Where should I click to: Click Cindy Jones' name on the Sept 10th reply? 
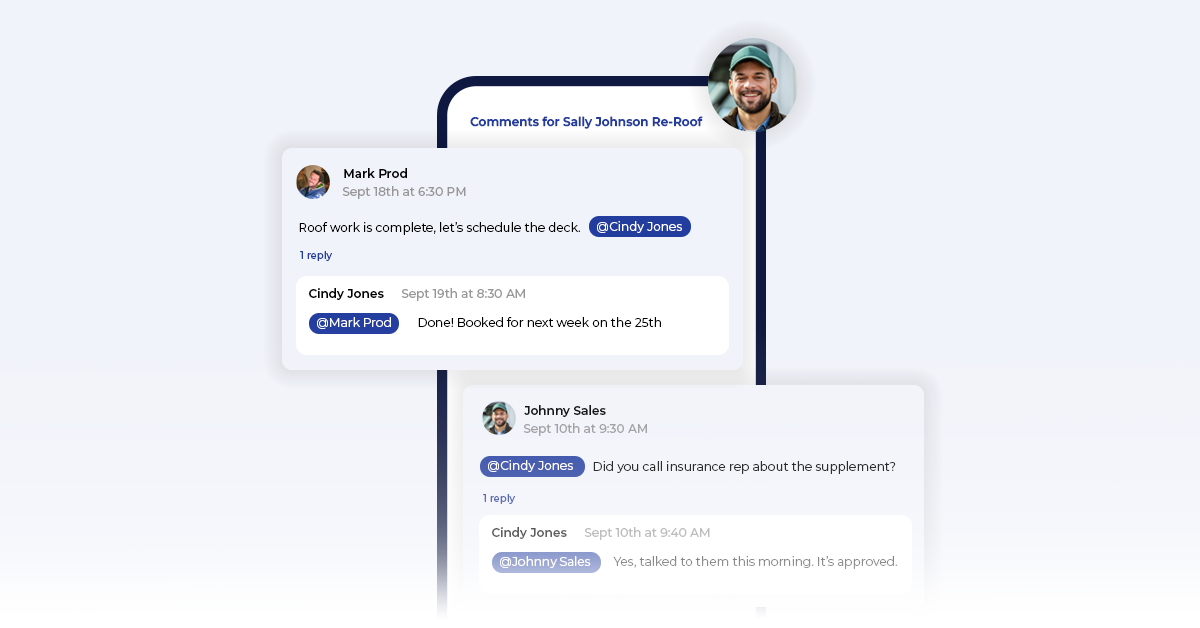[529, 533]
